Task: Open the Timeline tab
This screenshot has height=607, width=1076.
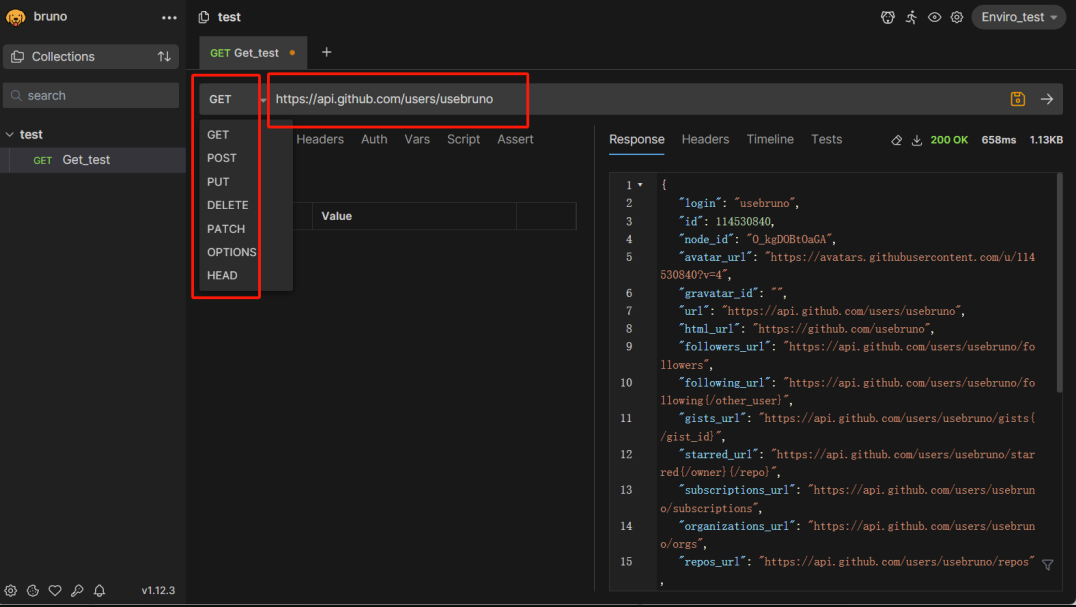Action: 770,139
